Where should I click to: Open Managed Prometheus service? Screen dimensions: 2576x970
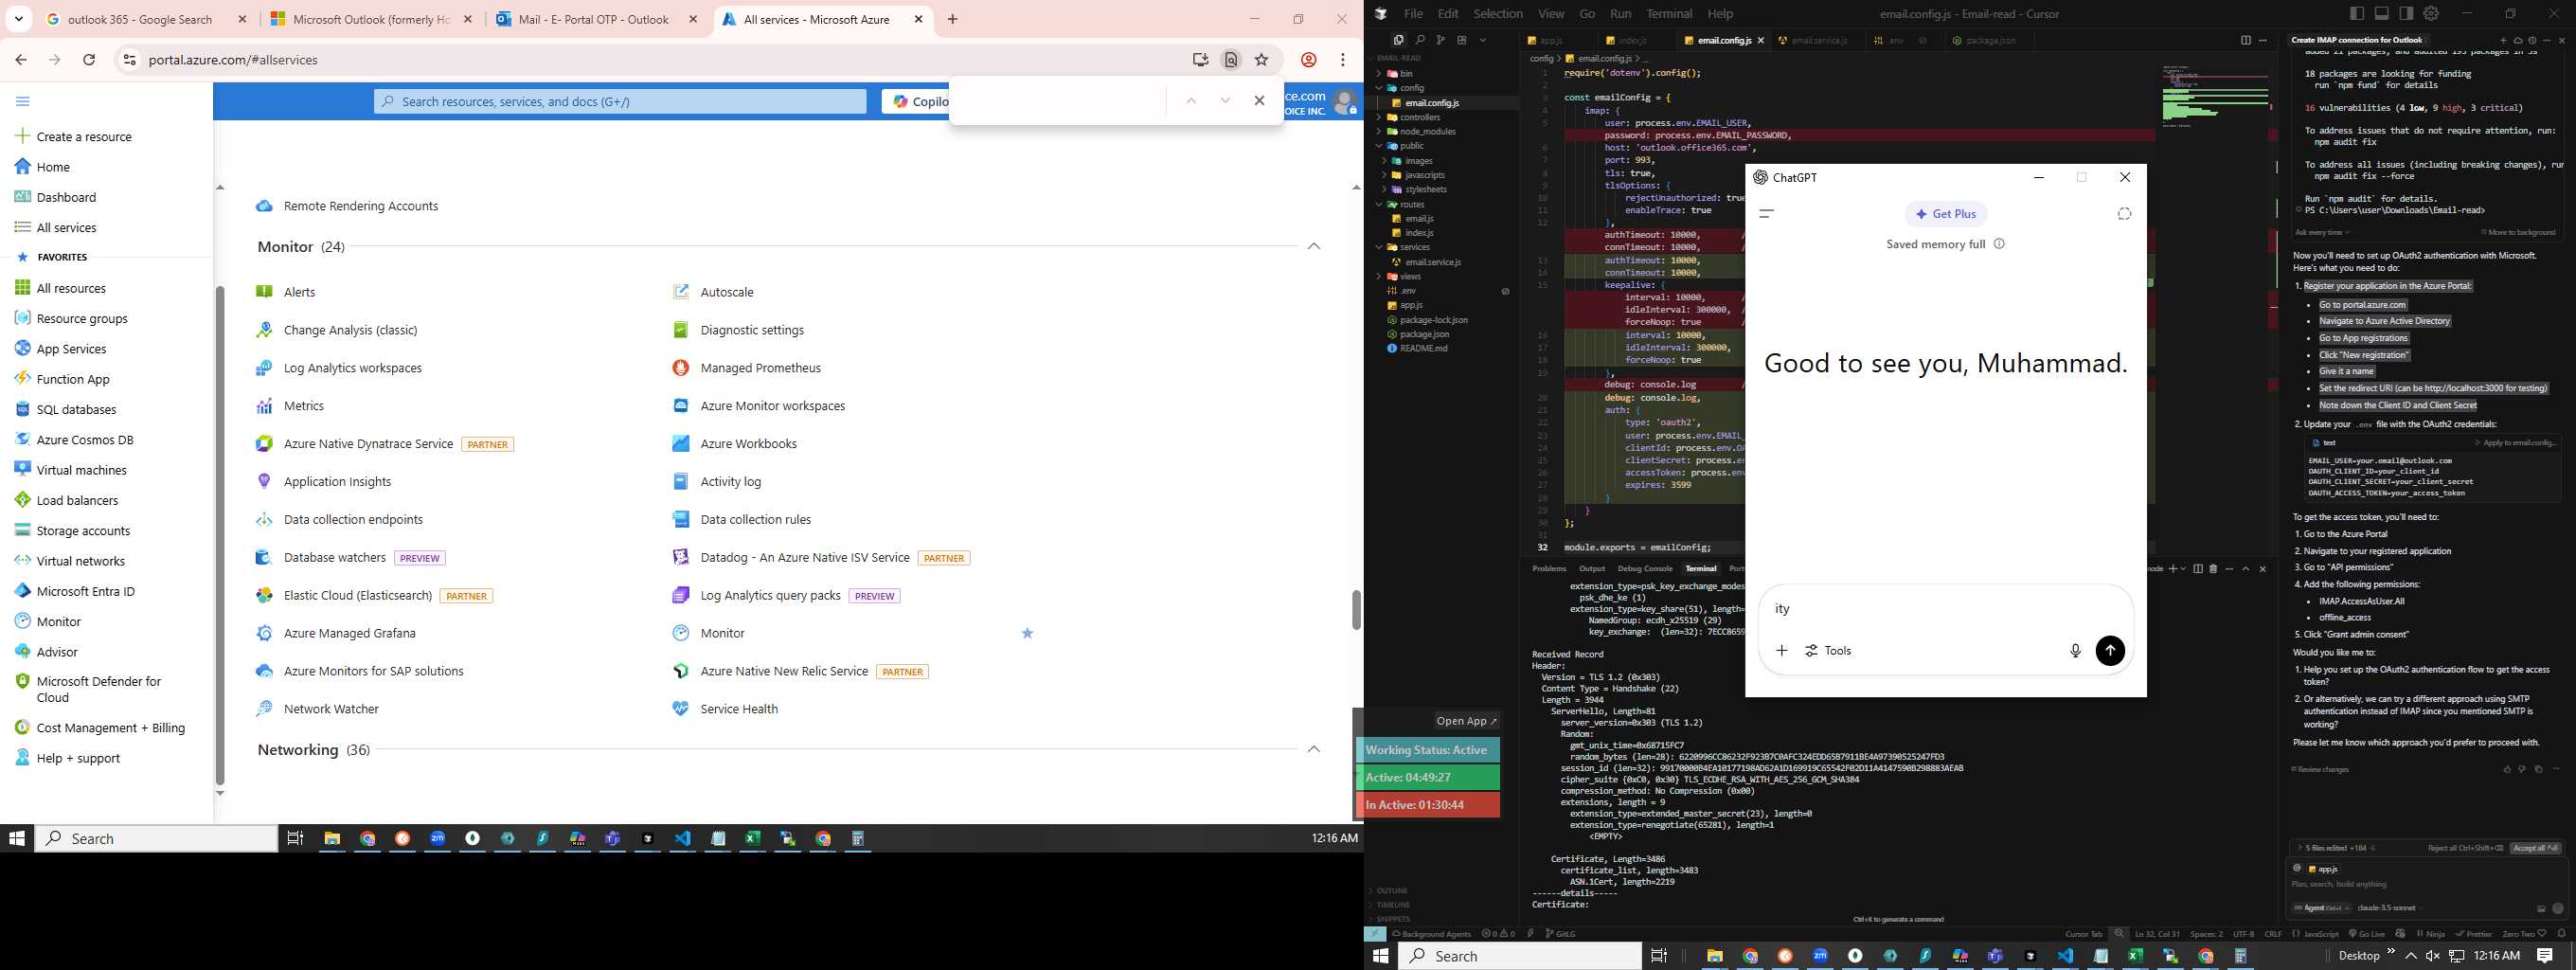click(x=760, y=368)
